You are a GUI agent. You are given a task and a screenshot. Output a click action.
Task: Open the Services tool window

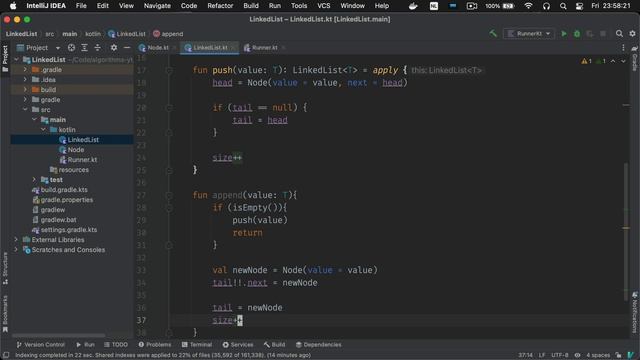tap(238, 345)
